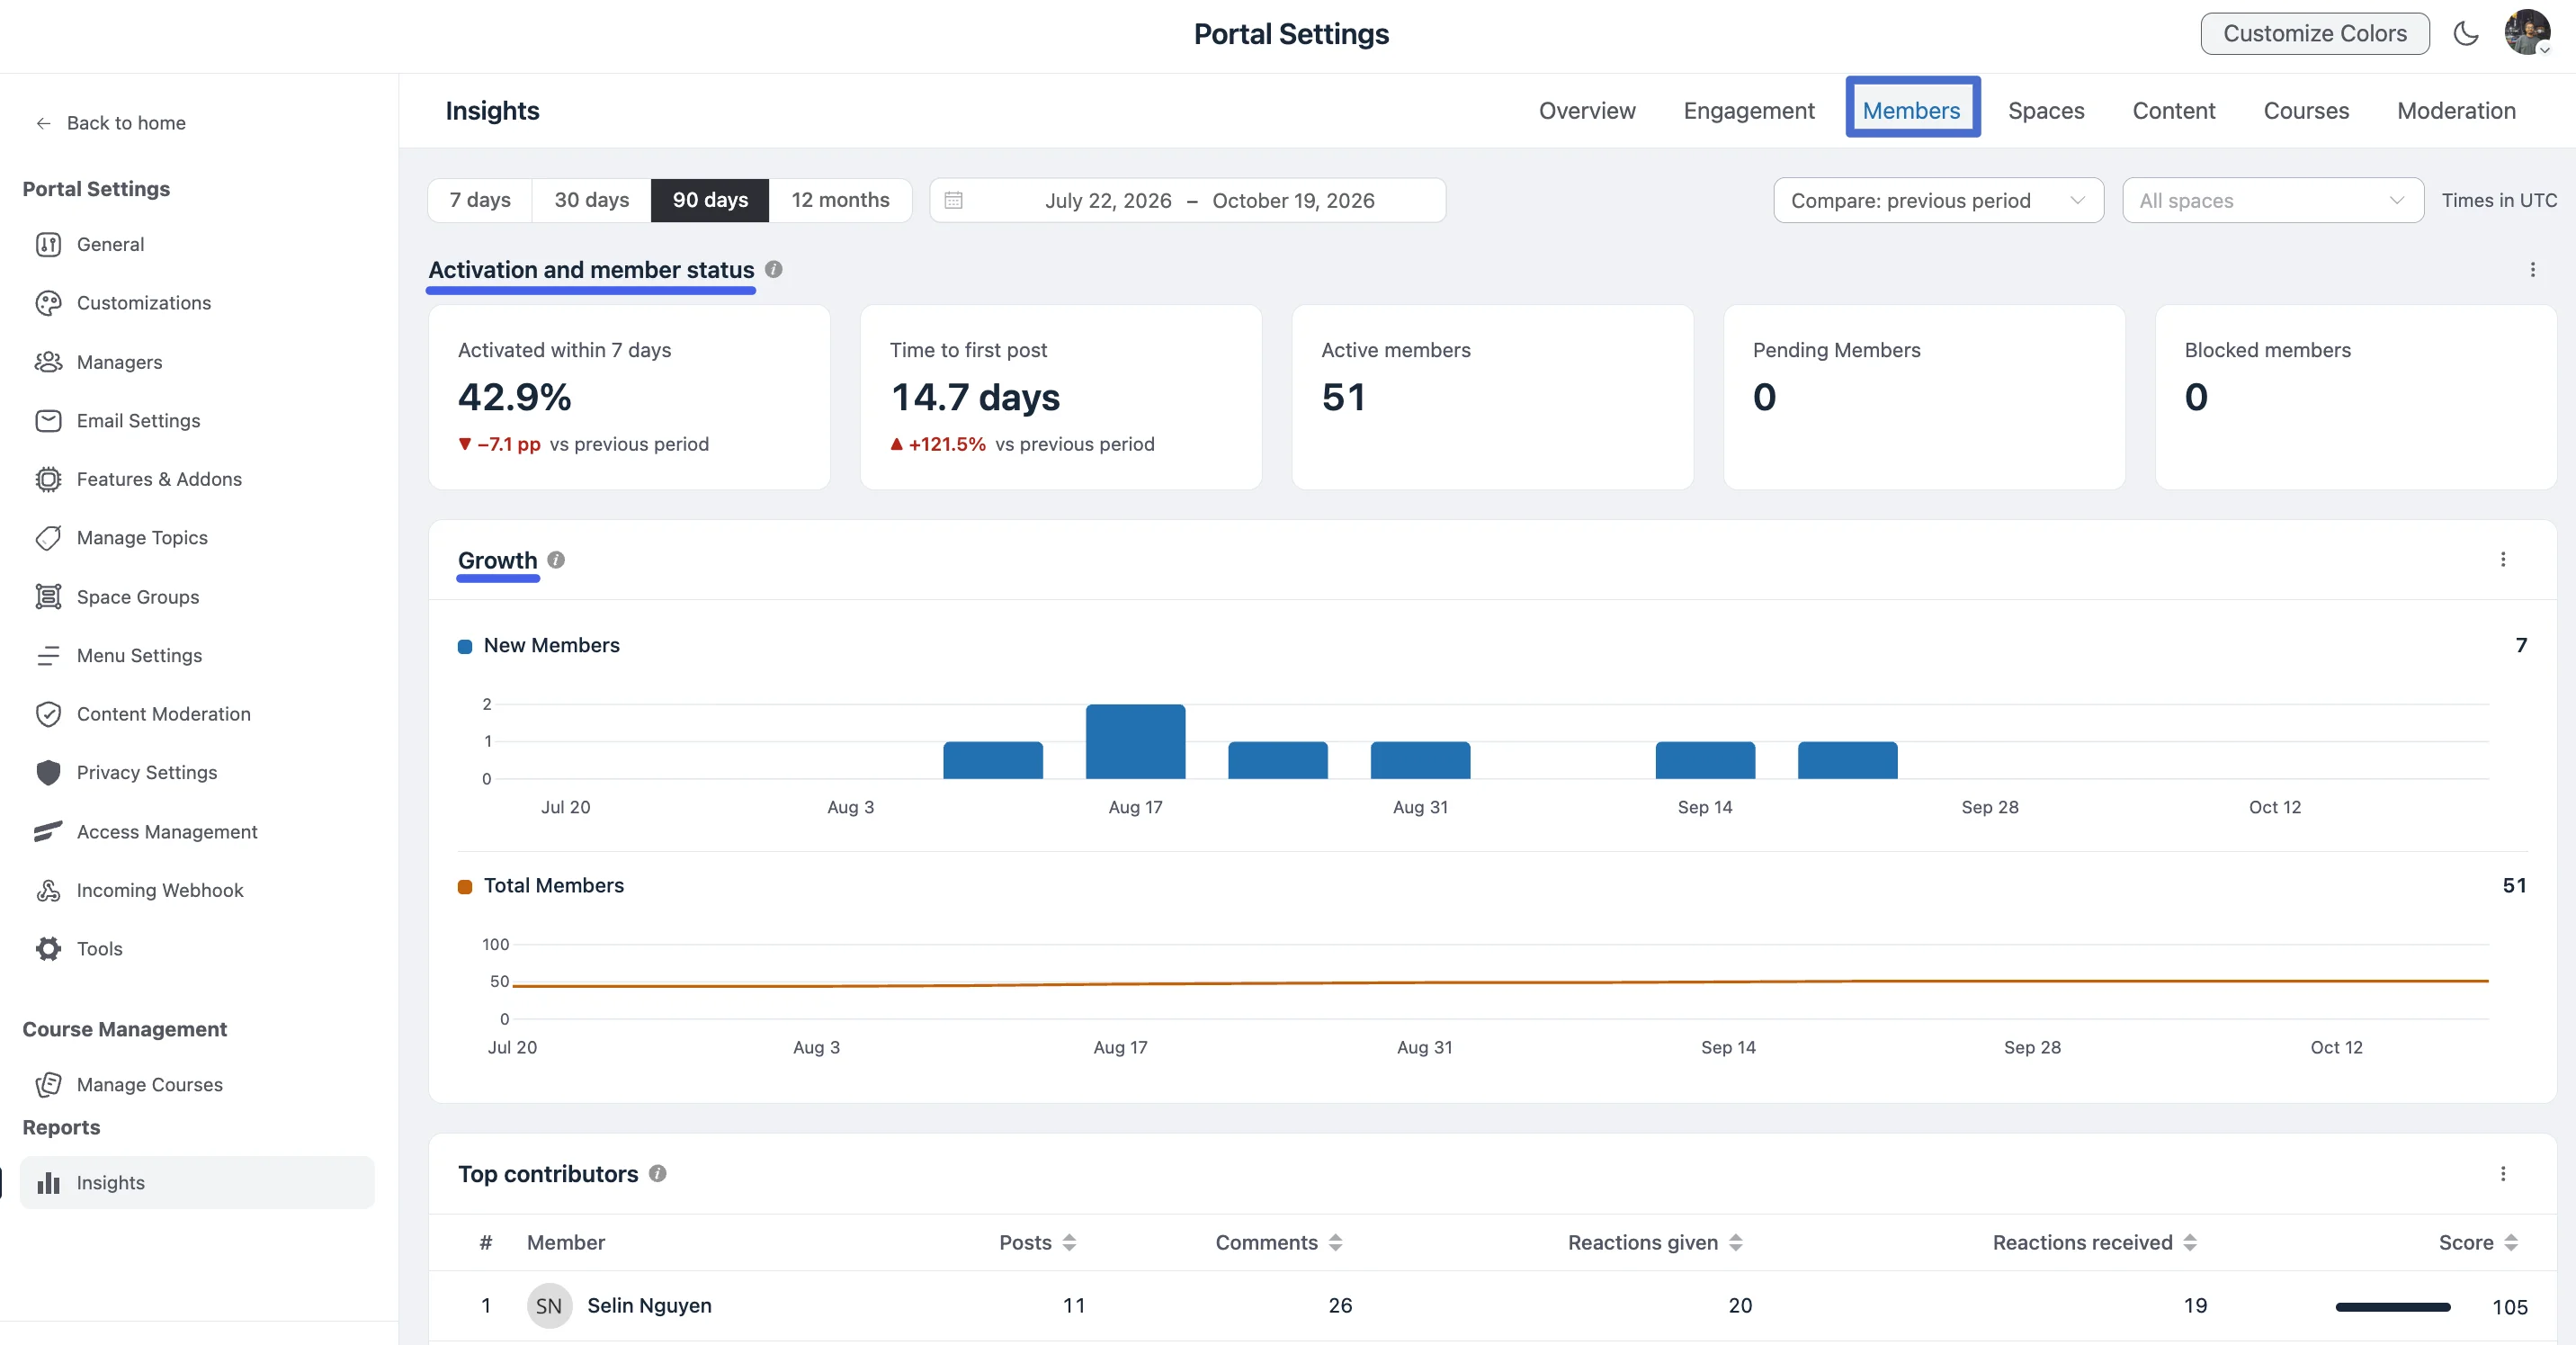Open Manage Courses icon
Viewport: 2576px width, 1345px height.
48,1084
